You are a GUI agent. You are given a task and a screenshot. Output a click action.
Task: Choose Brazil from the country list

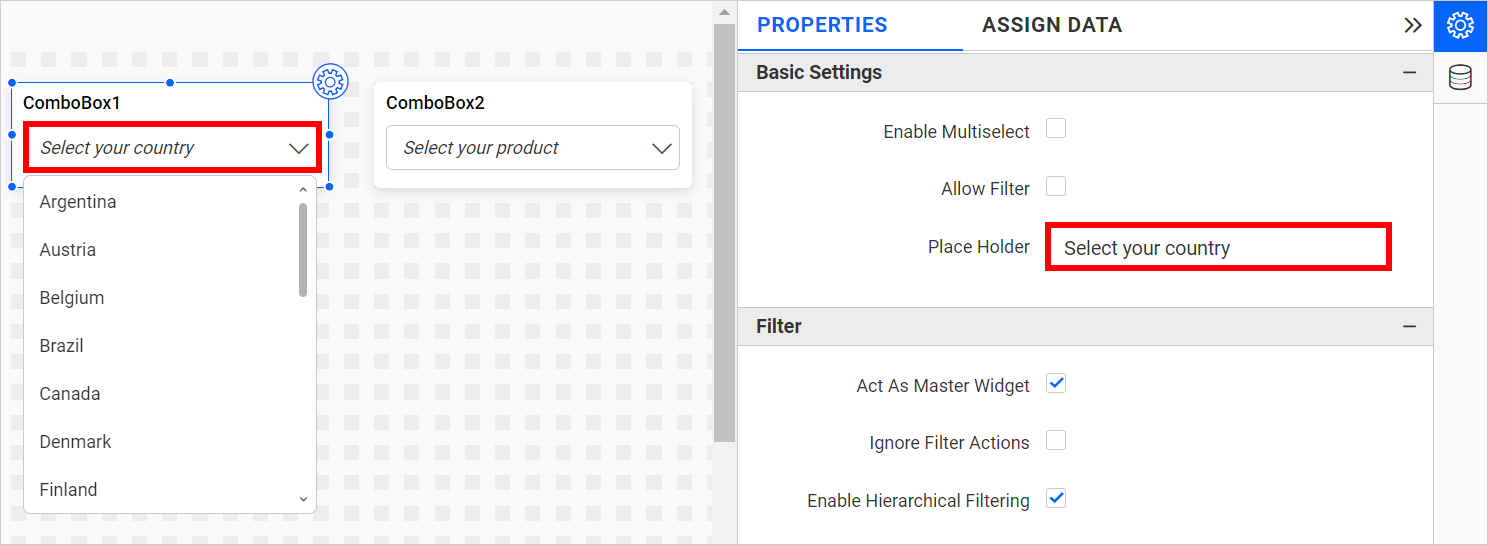coord(62,346)
